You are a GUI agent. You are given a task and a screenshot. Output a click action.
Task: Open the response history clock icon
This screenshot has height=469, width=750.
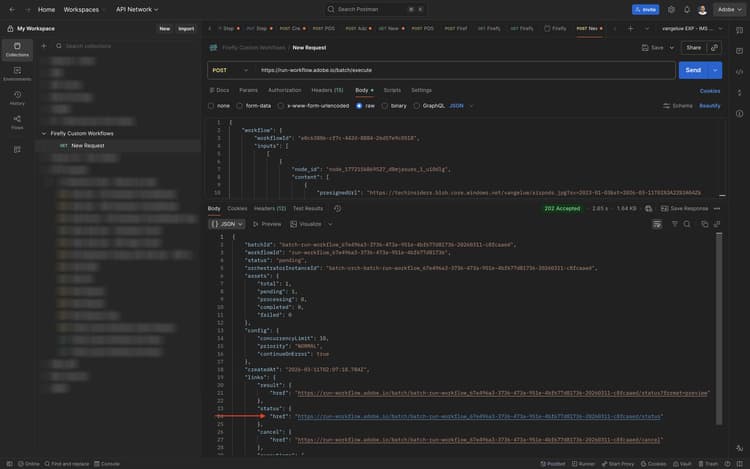point(338,208)
